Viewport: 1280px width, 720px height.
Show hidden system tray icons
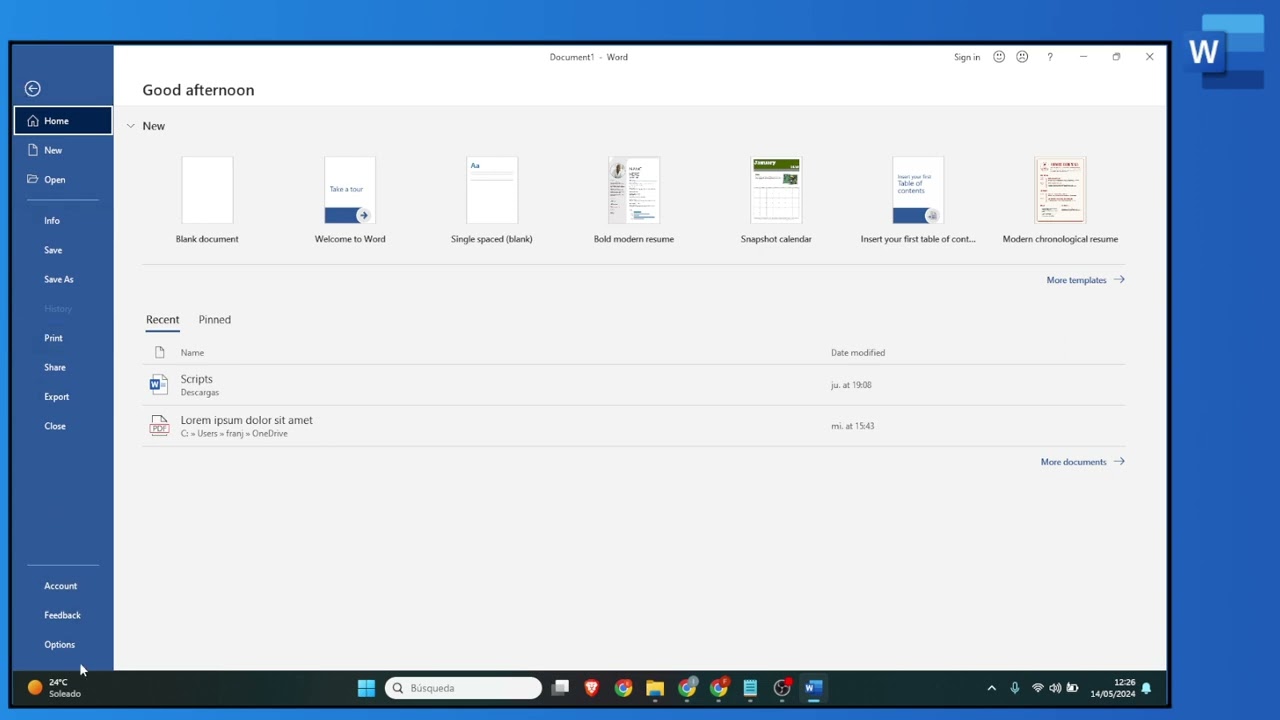992,688
